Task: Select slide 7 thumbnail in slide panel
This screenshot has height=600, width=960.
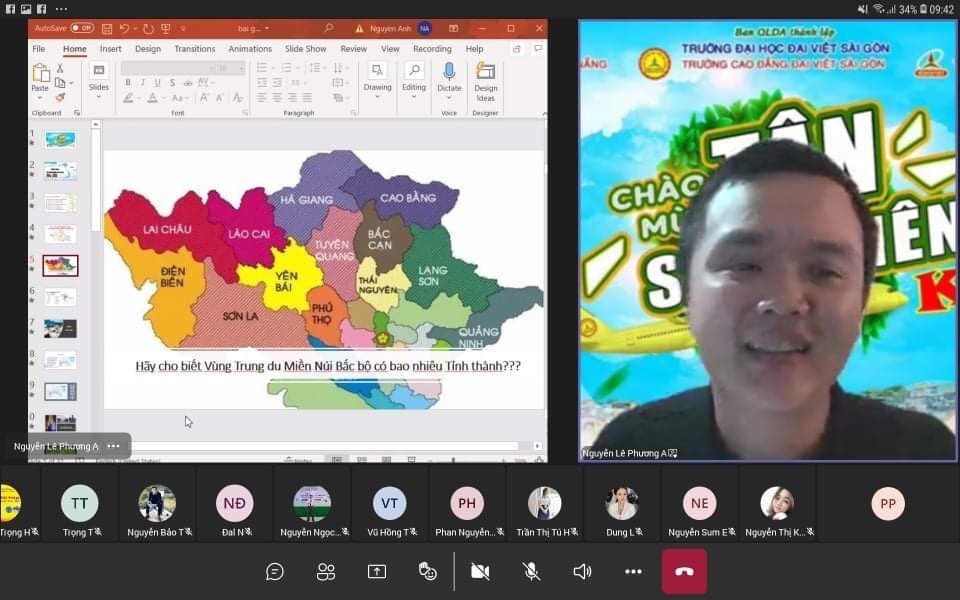Action: tap(60, 328)
